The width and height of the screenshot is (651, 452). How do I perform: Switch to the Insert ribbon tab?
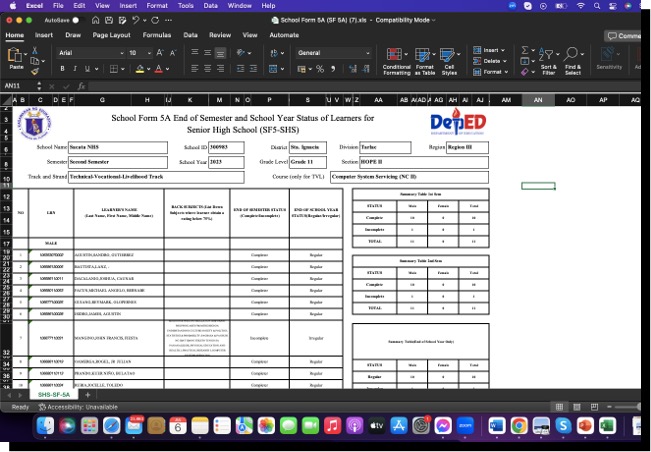(44, 35)
